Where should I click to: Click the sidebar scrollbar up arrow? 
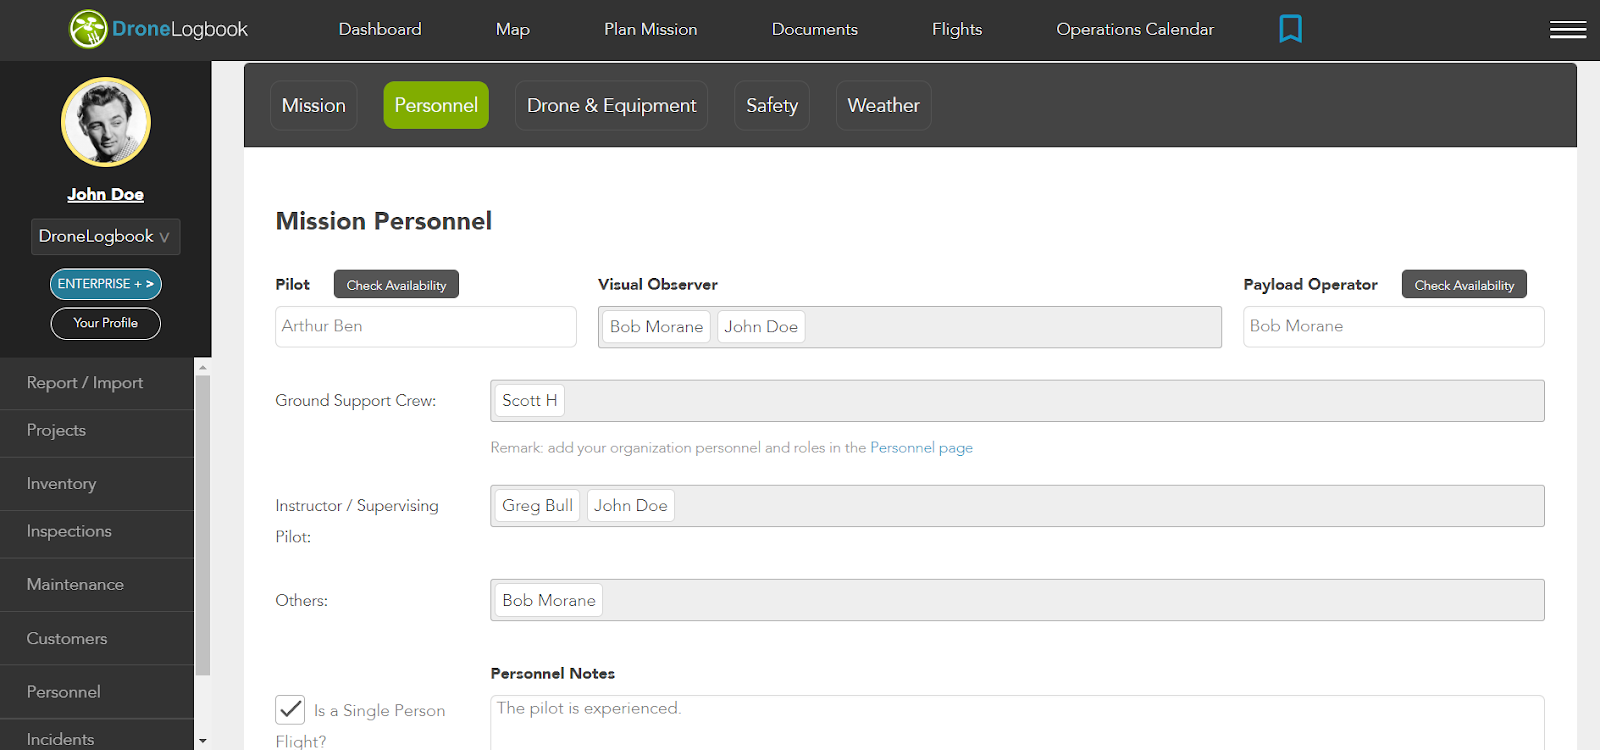click(203, 367)
